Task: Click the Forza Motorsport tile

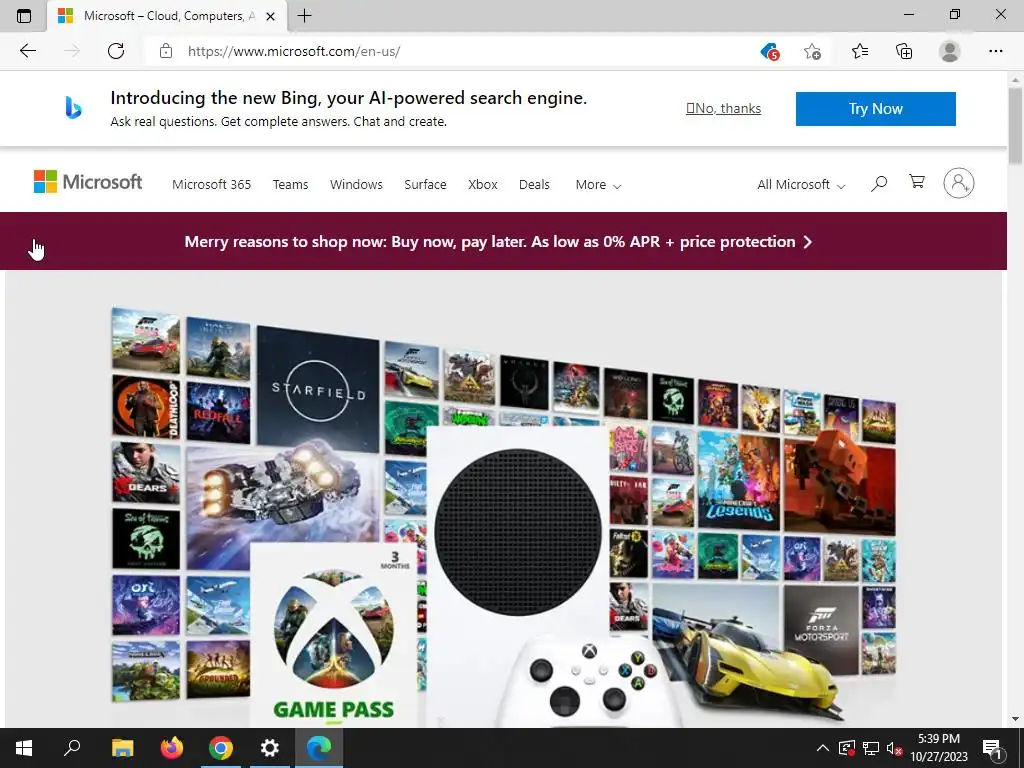Action: pyautogui.click(x=821, y=628)
